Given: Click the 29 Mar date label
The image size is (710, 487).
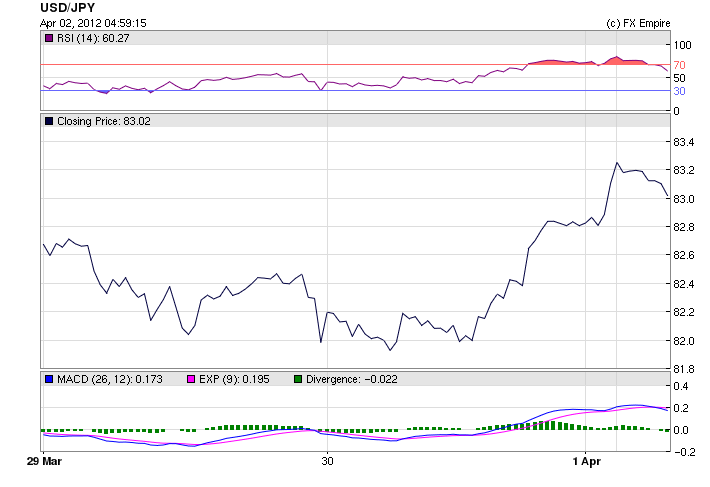Looking at the screenshot, I should pos(44,461).
